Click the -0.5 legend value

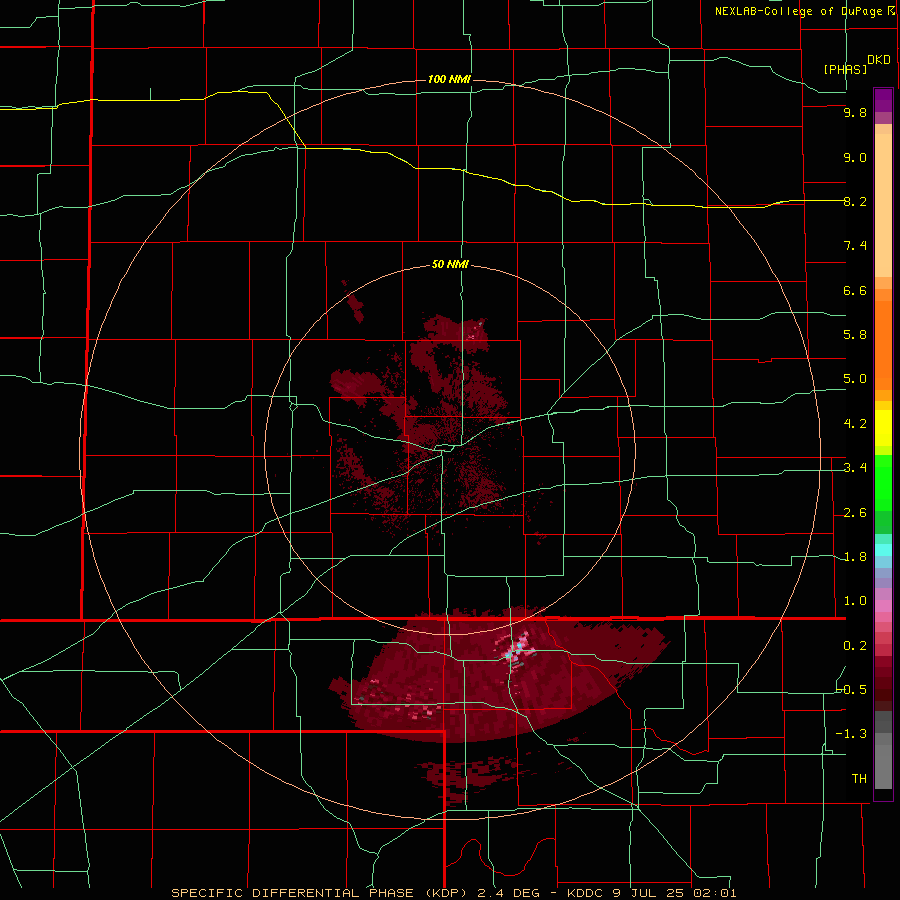[x=852, y=689]
